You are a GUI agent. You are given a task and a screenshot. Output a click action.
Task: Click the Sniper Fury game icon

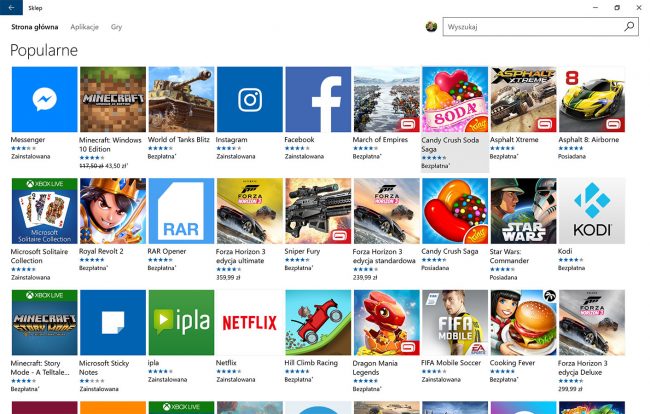(x=318, y=211)
